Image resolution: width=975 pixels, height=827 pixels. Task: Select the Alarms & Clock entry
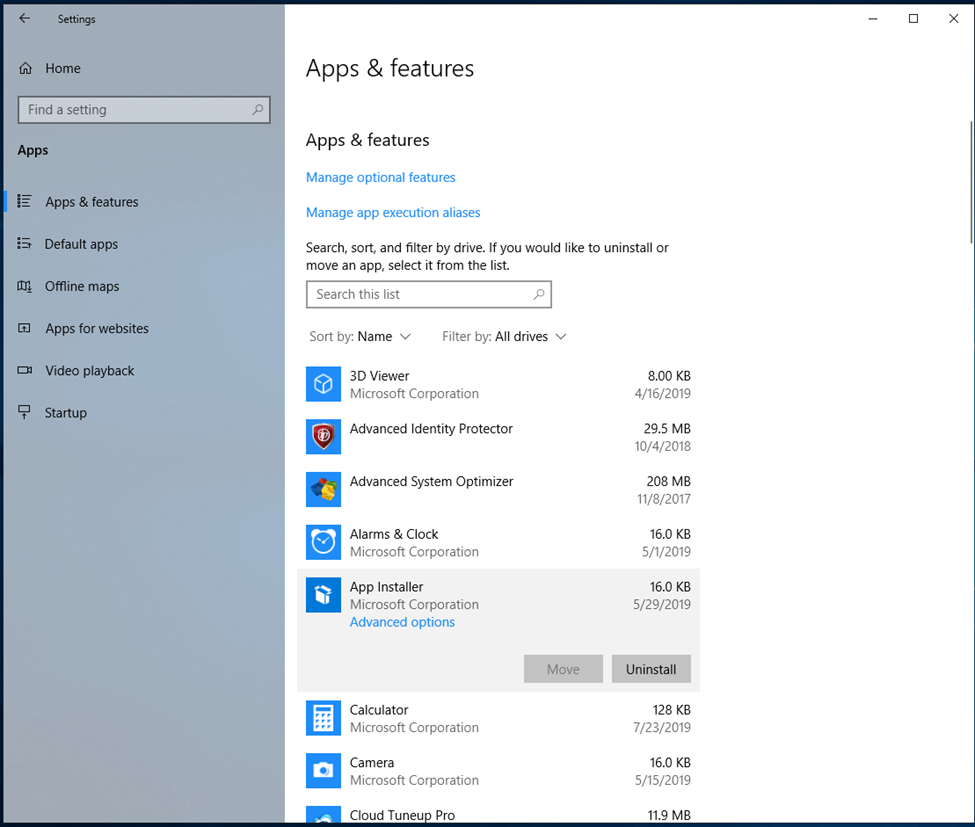pyautogui.click(x=394, y=534)
